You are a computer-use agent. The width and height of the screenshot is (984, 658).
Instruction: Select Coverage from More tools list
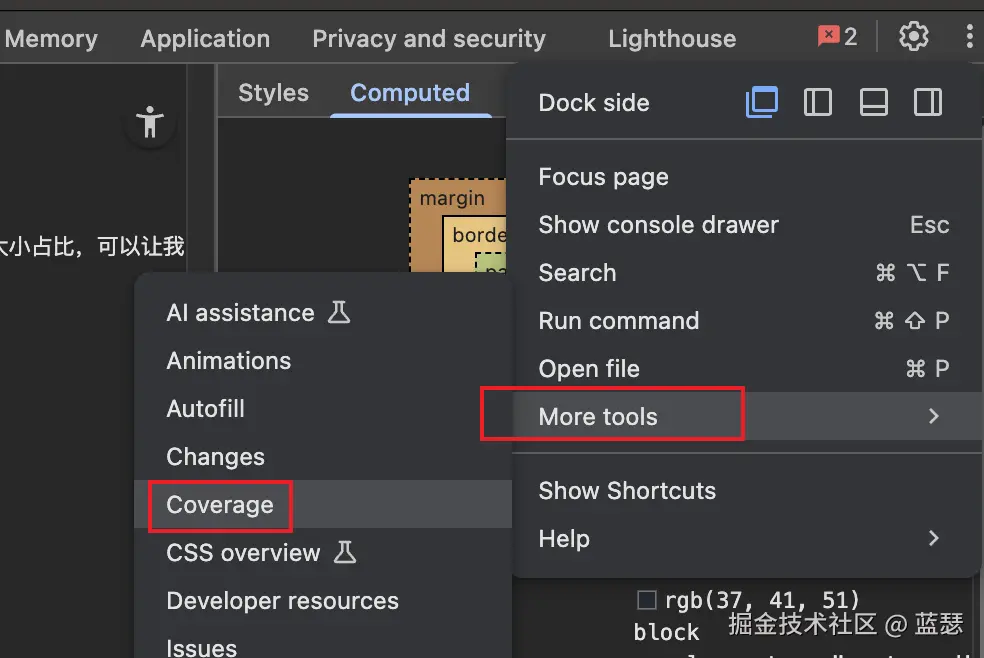[x=220, y=505]
